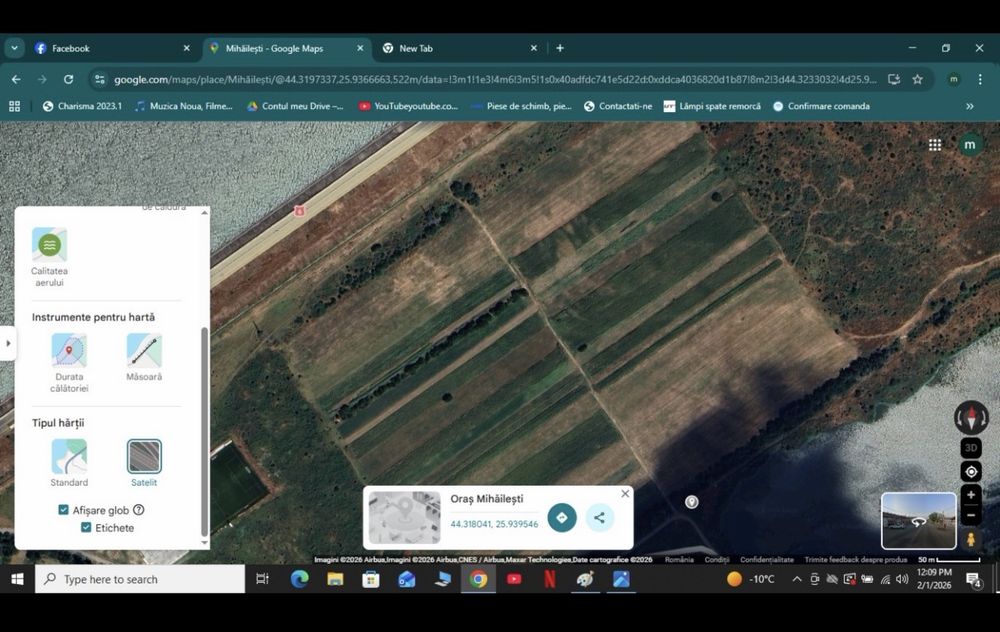This screenshot has width=1000, height=632.
Task: Toggle Etichete labels checkbox
Action: tap(86, 527)
